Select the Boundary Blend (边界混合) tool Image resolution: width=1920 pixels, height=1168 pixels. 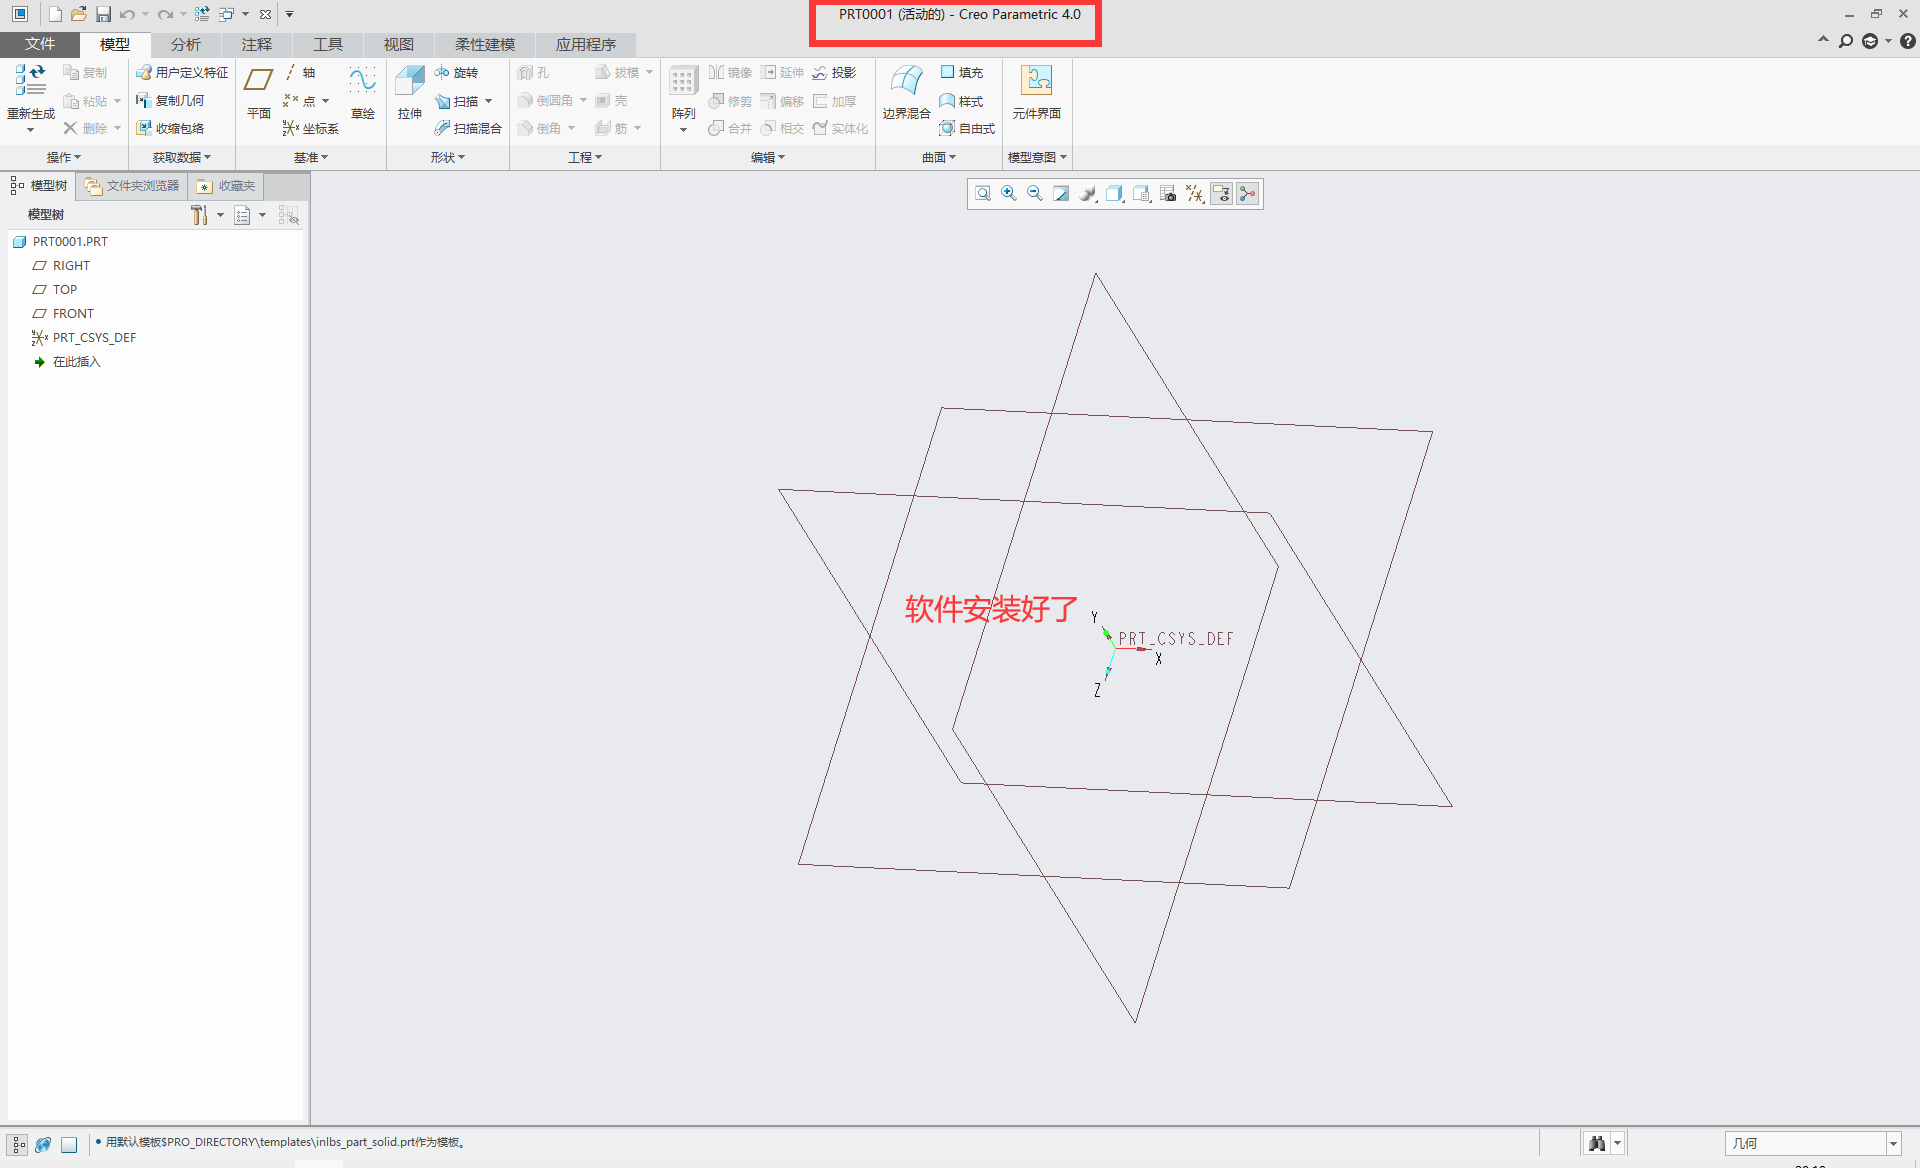click(x=906, y=82)
